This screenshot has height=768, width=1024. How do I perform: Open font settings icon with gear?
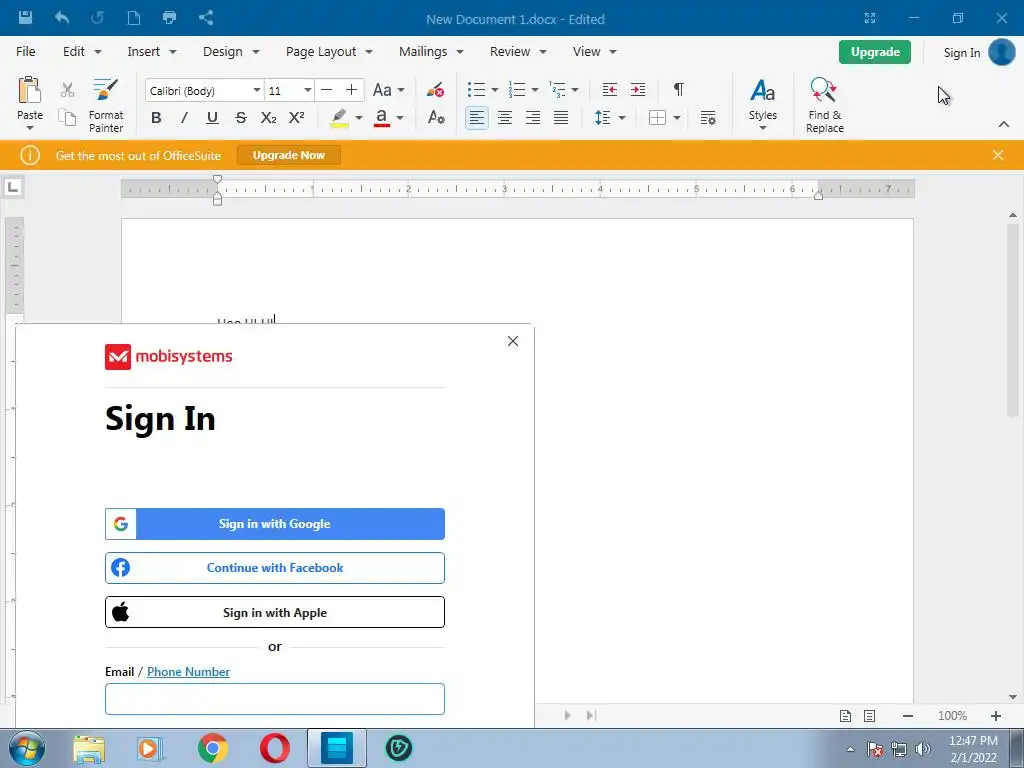coord(436,118)
